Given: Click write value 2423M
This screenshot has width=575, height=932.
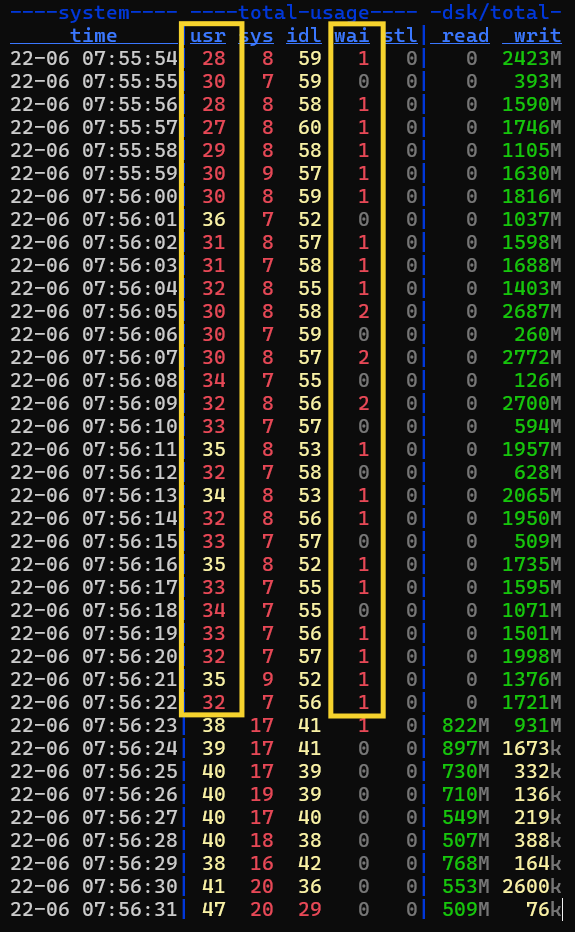Looking at the screenshot, I should pos(532,58).
